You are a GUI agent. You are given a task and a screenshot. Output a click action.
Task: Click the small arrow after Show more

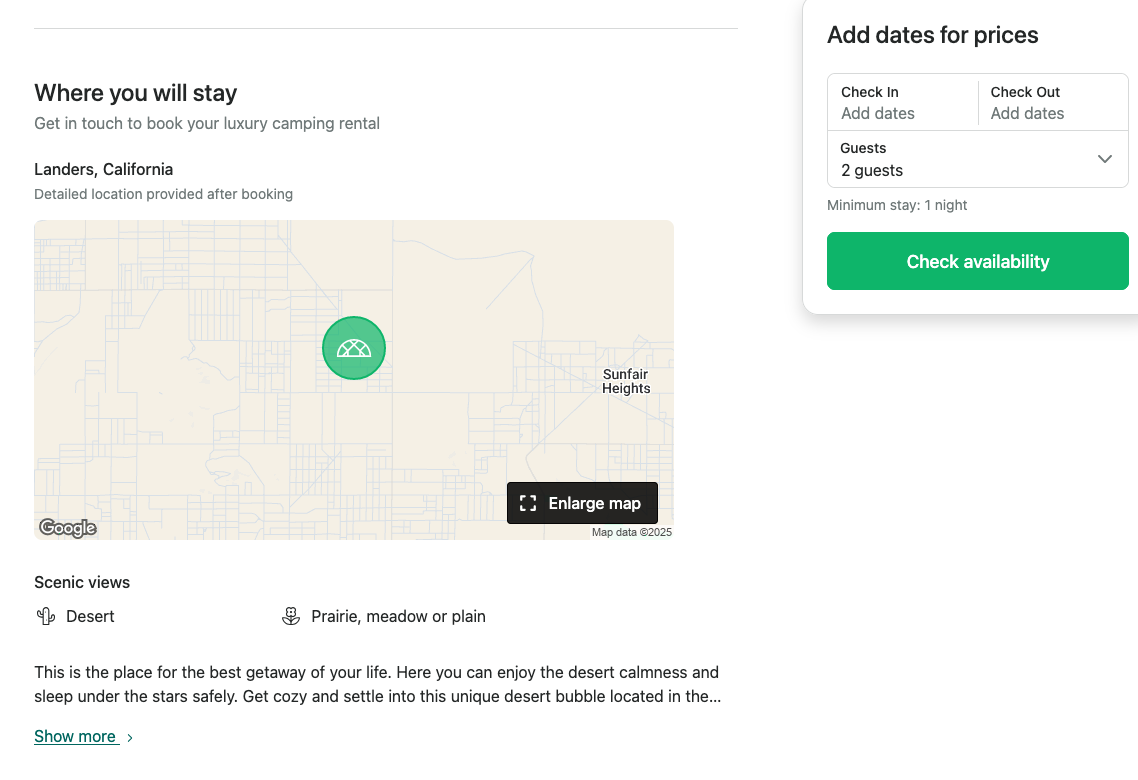(x=130, y=738)
